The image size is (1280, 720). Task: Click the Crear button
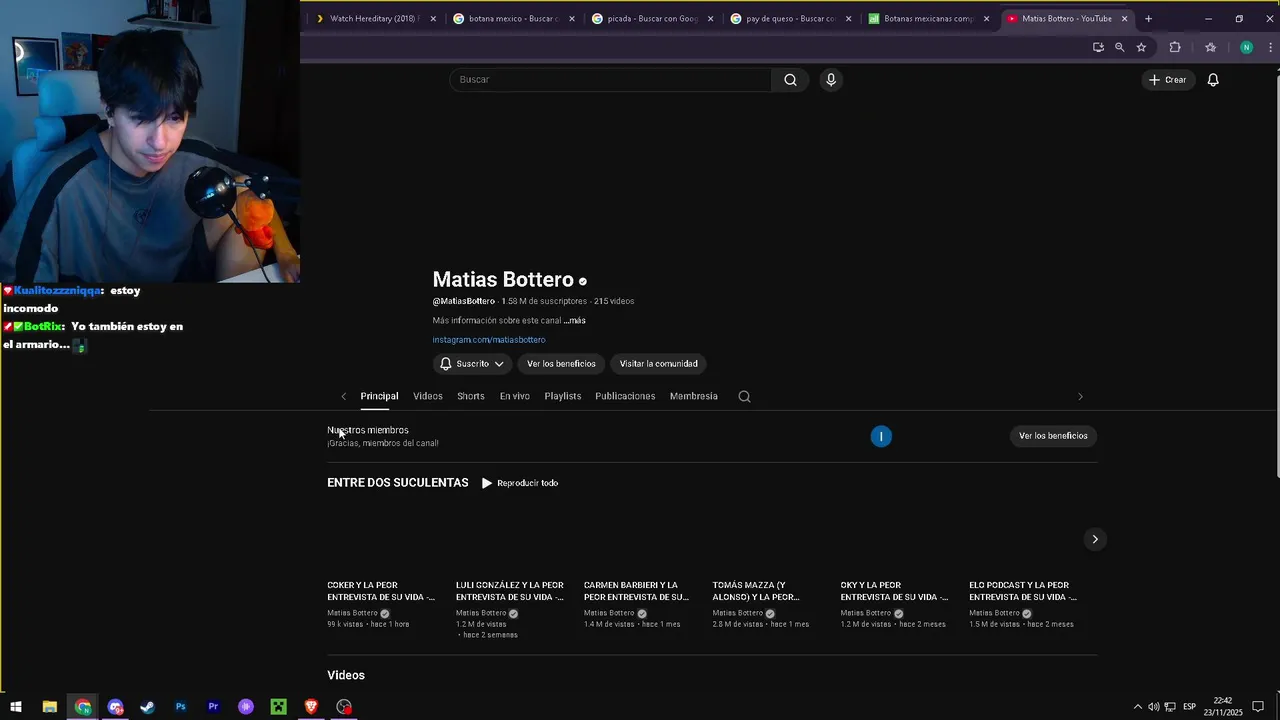(x=1167, y=80)
